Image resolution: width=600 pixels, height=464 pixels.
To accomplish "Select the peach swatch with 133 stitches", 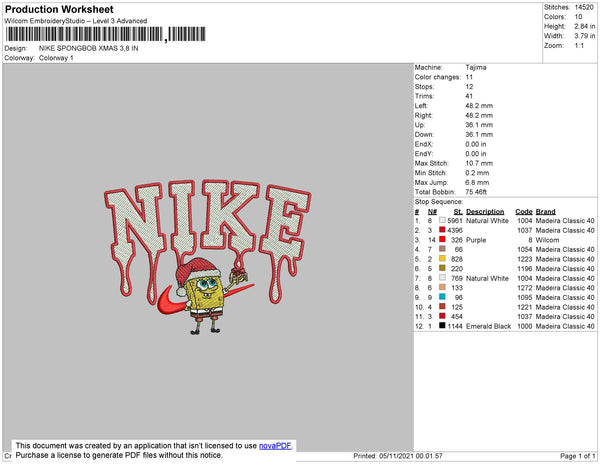I will click(442, 287).
